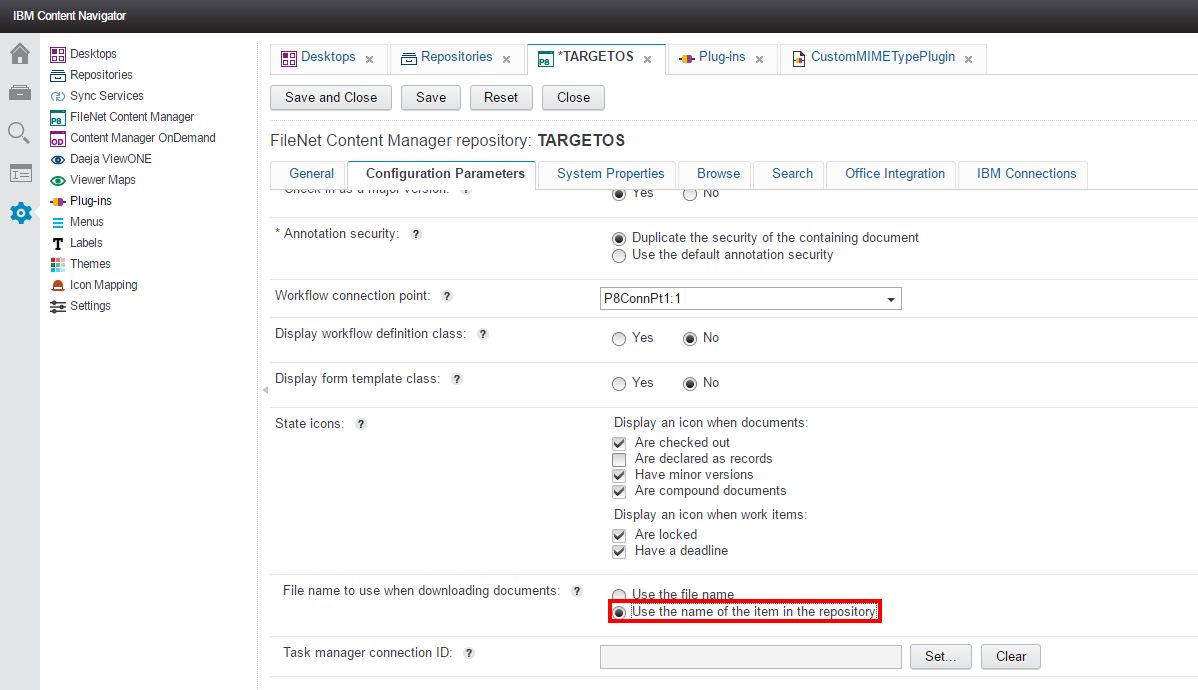Choose Yes for Display form template class
Screen dimensions: 1198x690
(x=619, y=384)
